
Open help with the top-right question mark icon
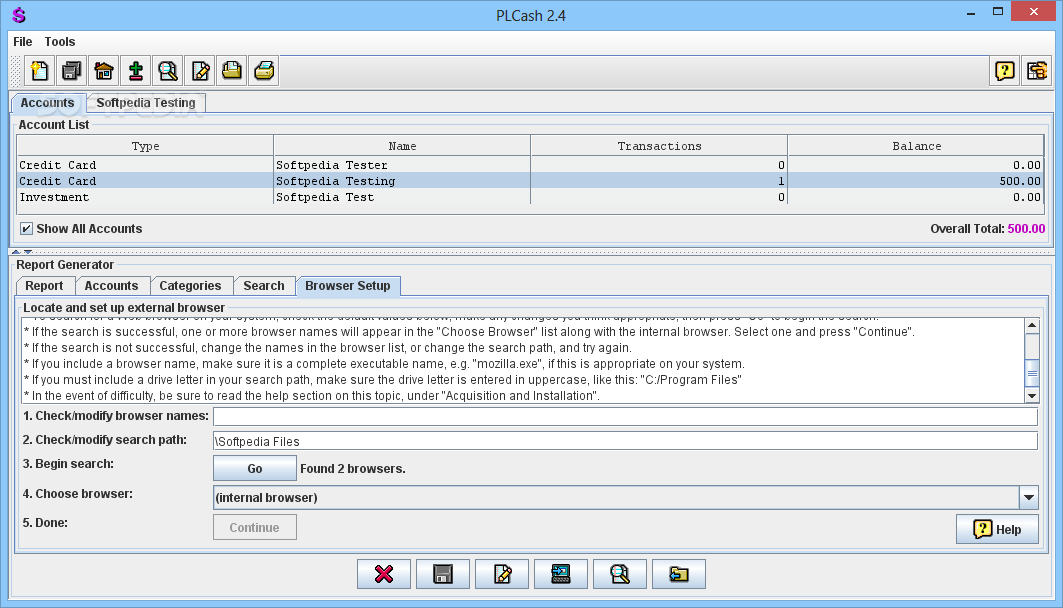pos(1005,70)
